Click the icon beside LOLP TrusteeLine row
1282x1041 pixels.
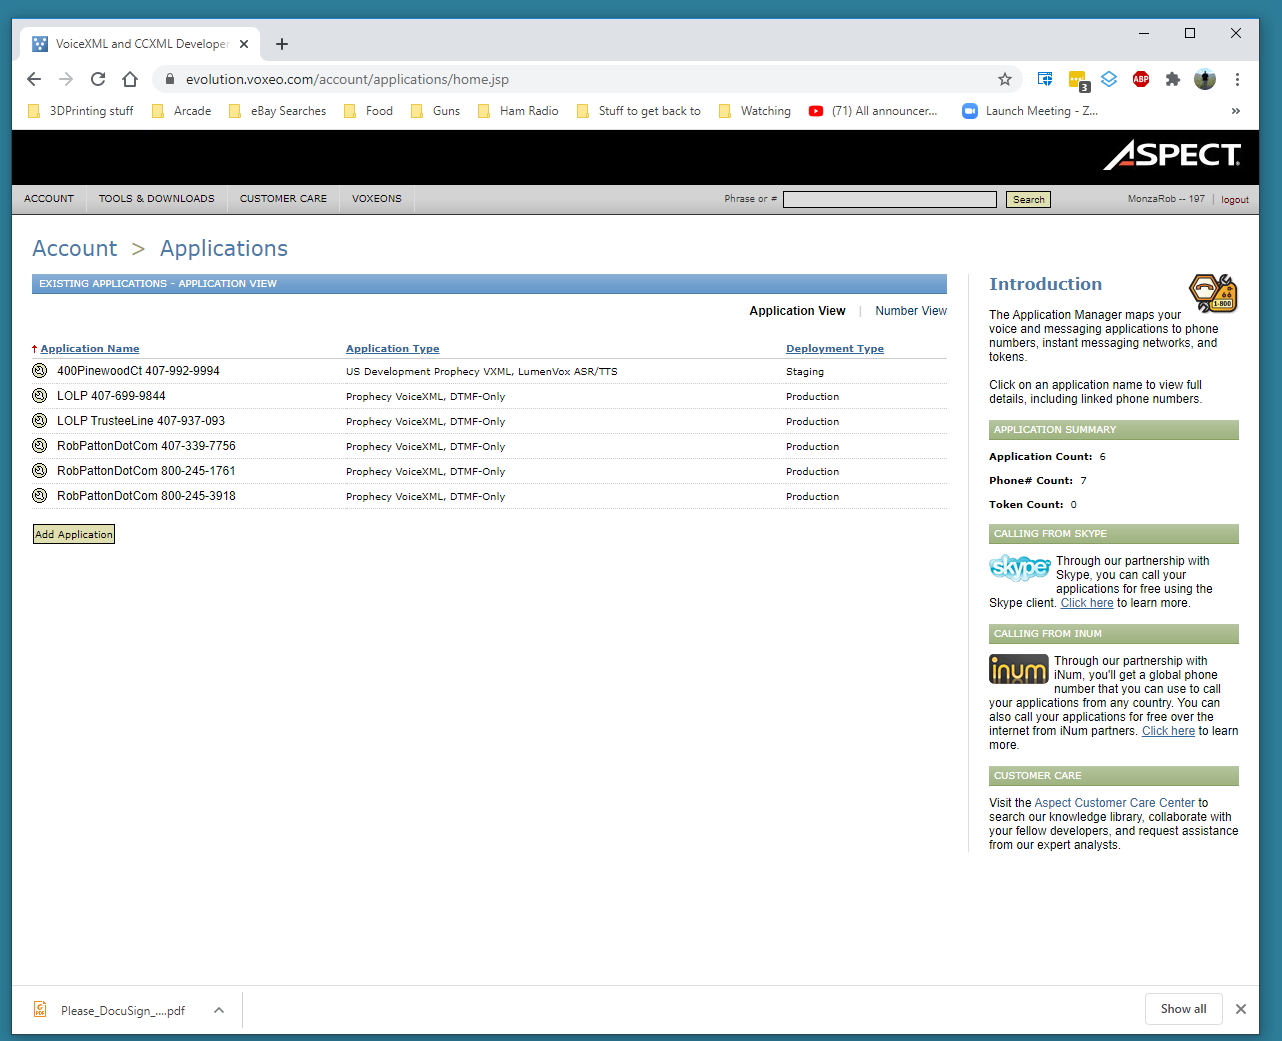coord(40,421)
